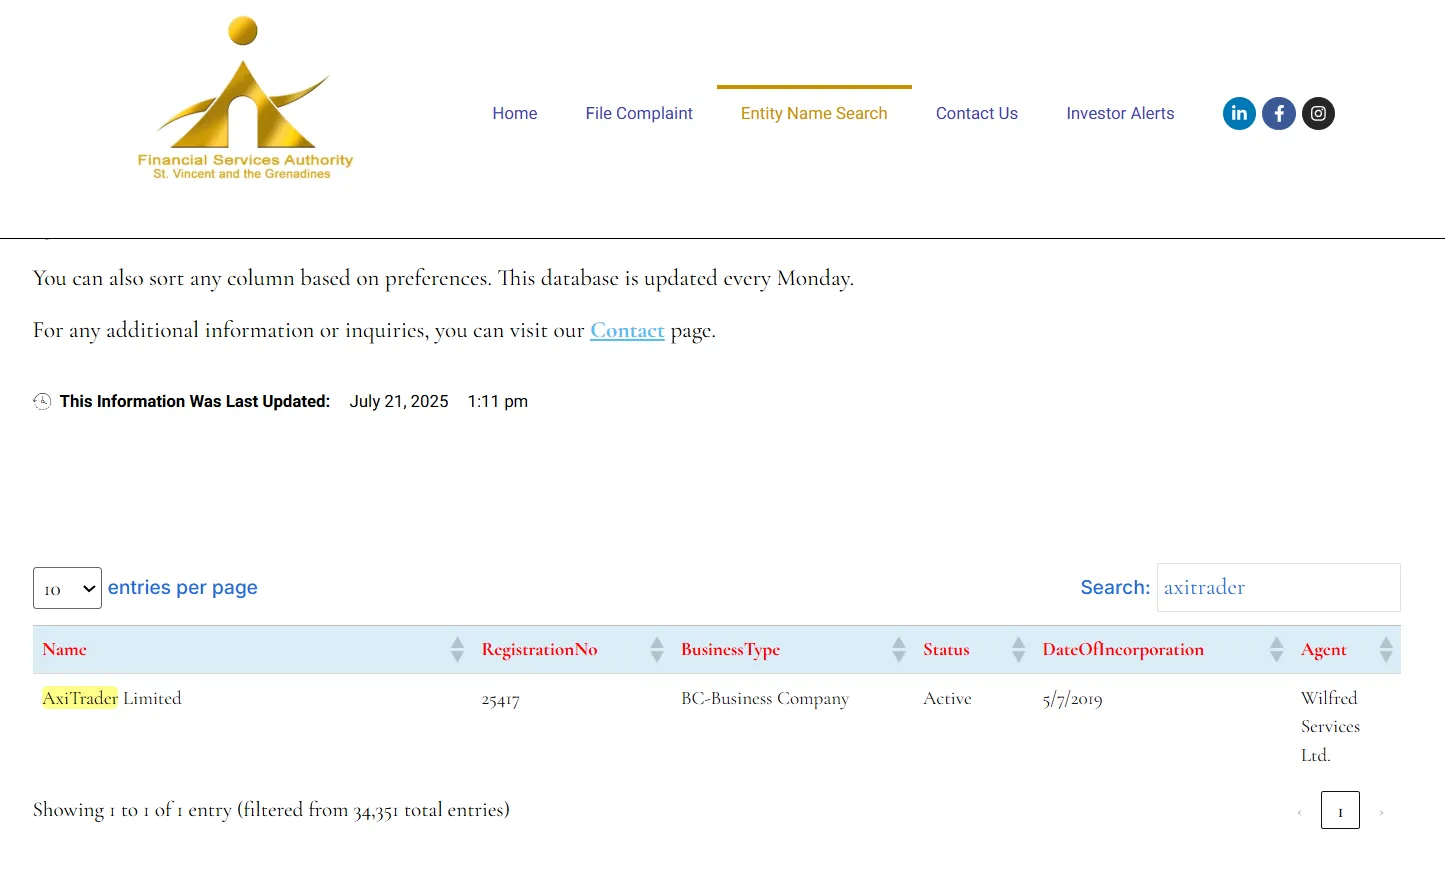Open the FSA Instagram page icon
Viewport: 1445px width, 877px height.
pyautogui.click(x=1318, y=113)
